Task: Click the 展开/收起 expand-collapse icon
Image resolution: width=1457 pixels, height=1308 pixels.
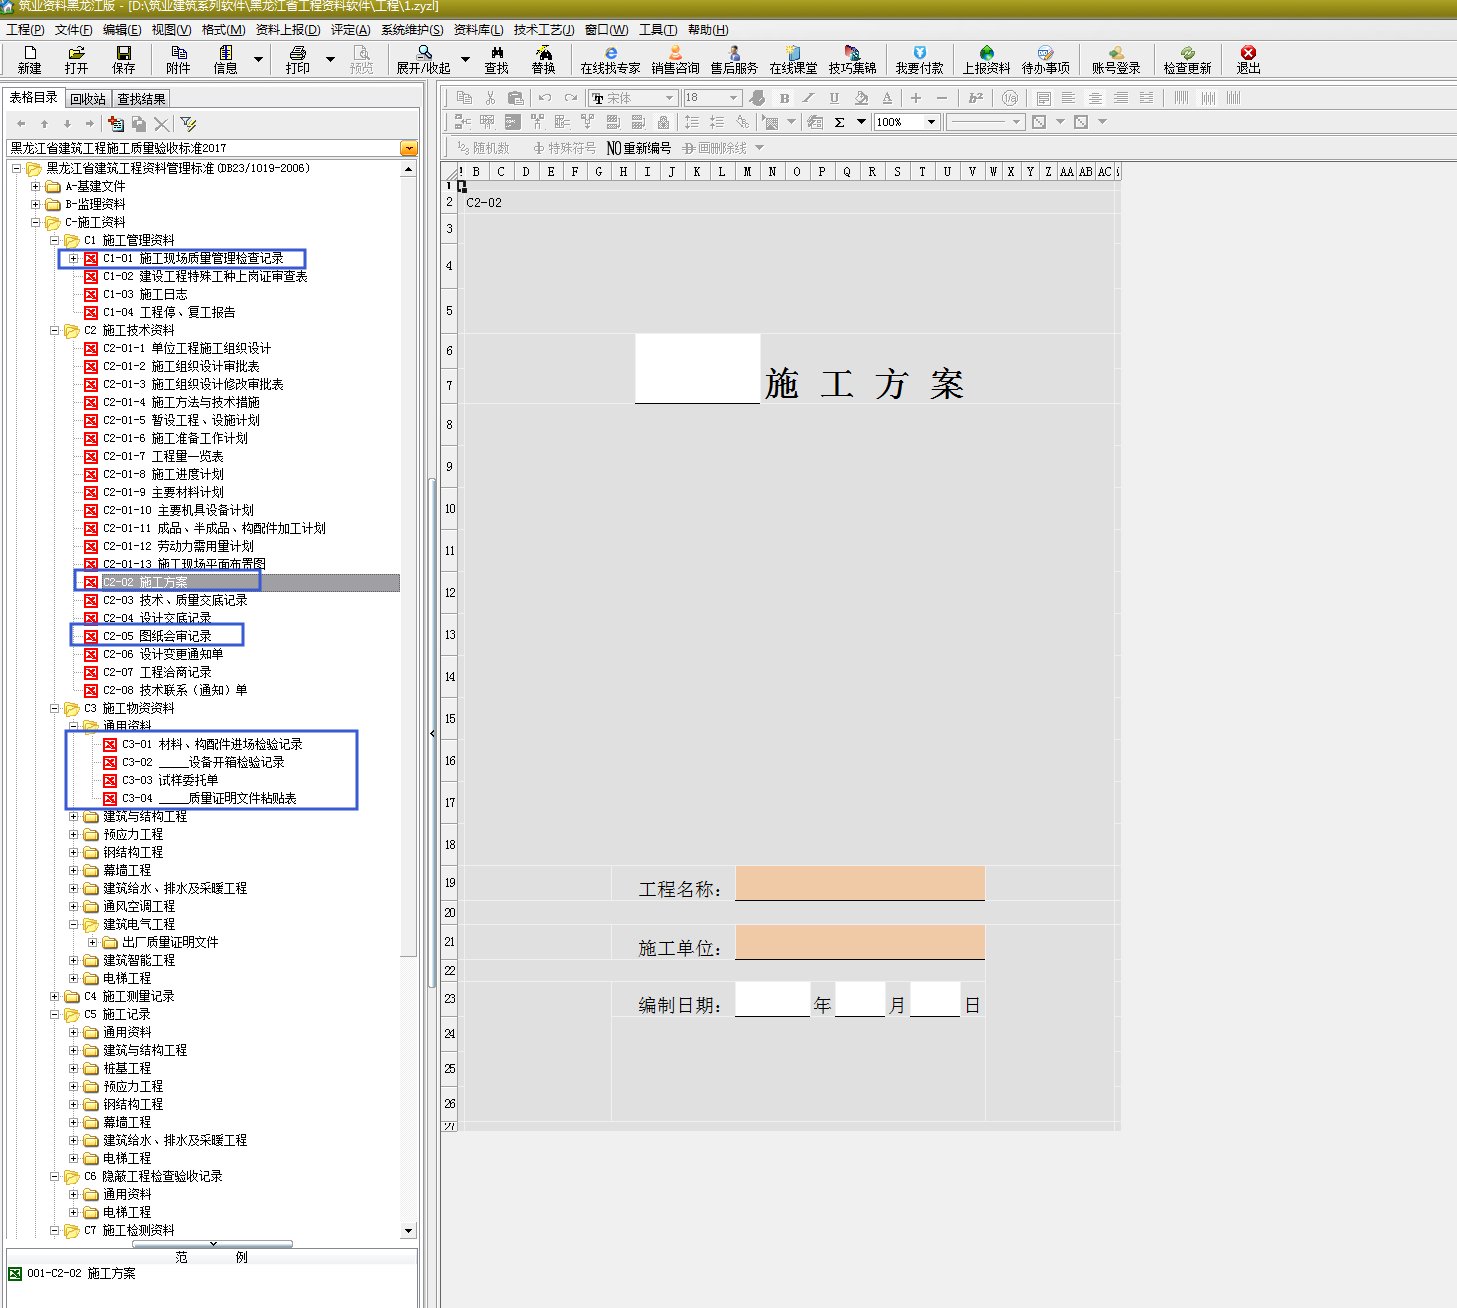Action: (424, 59)
